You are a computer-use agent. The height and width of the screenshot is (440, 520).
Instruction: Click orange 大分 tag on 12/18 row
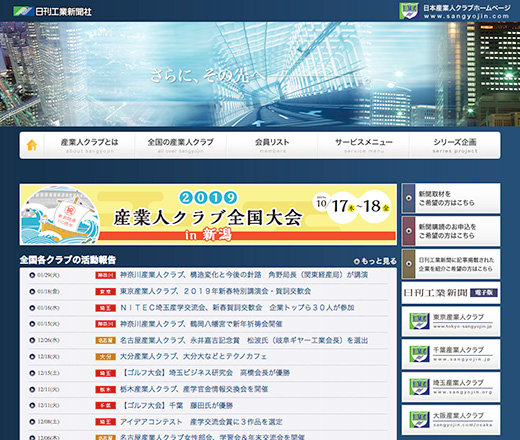coord(105,357)
